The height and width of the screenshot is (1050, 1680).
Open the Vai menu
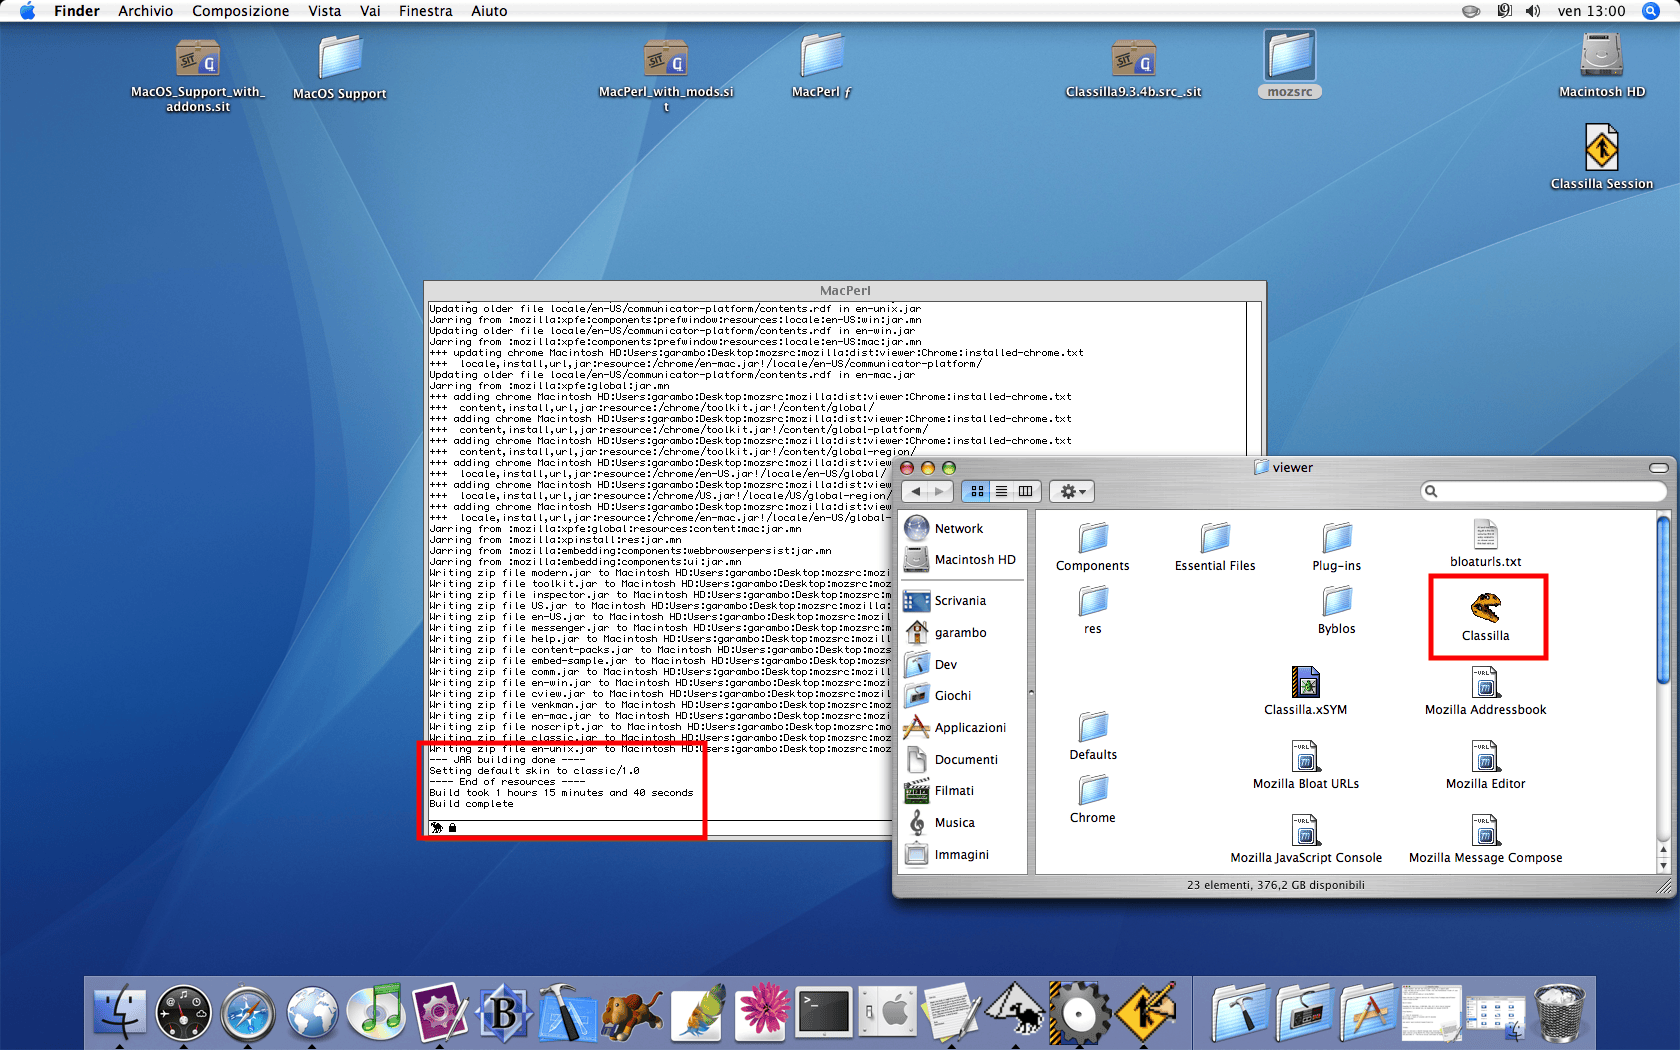(x=370, y=11)
